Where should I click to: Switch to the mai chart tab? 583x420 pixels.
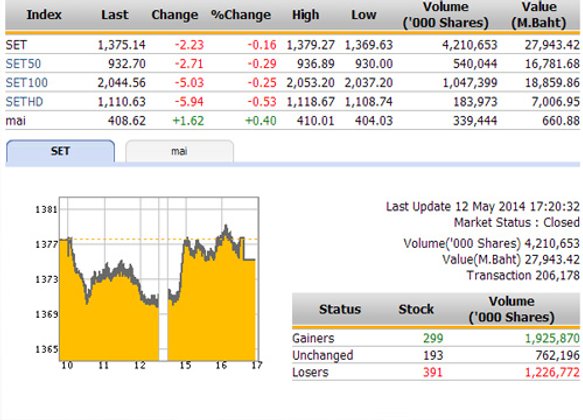click(x=180, y=151)
